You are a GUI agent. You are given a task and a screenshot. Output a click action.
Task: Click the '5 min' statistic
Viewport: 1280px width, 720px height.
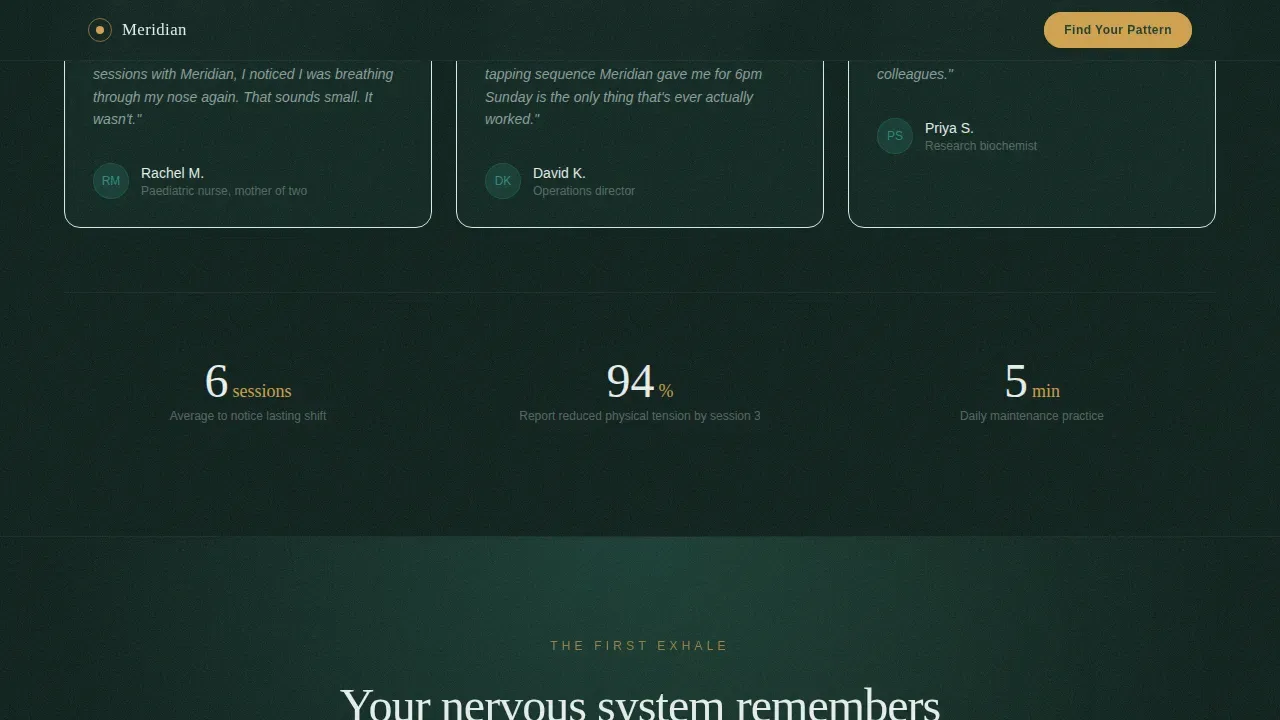pyautogui.click(x=1032, y=382)
